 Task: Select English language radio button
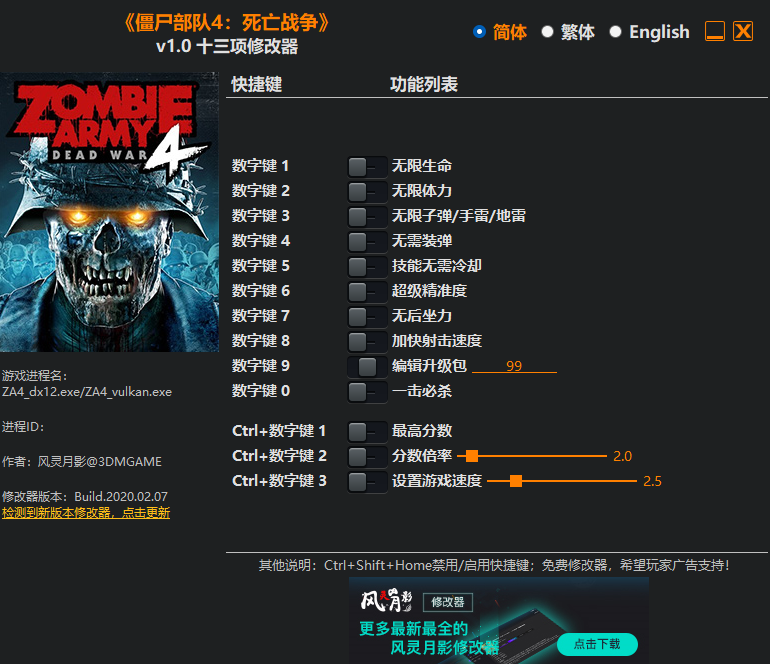pos(615,32)
